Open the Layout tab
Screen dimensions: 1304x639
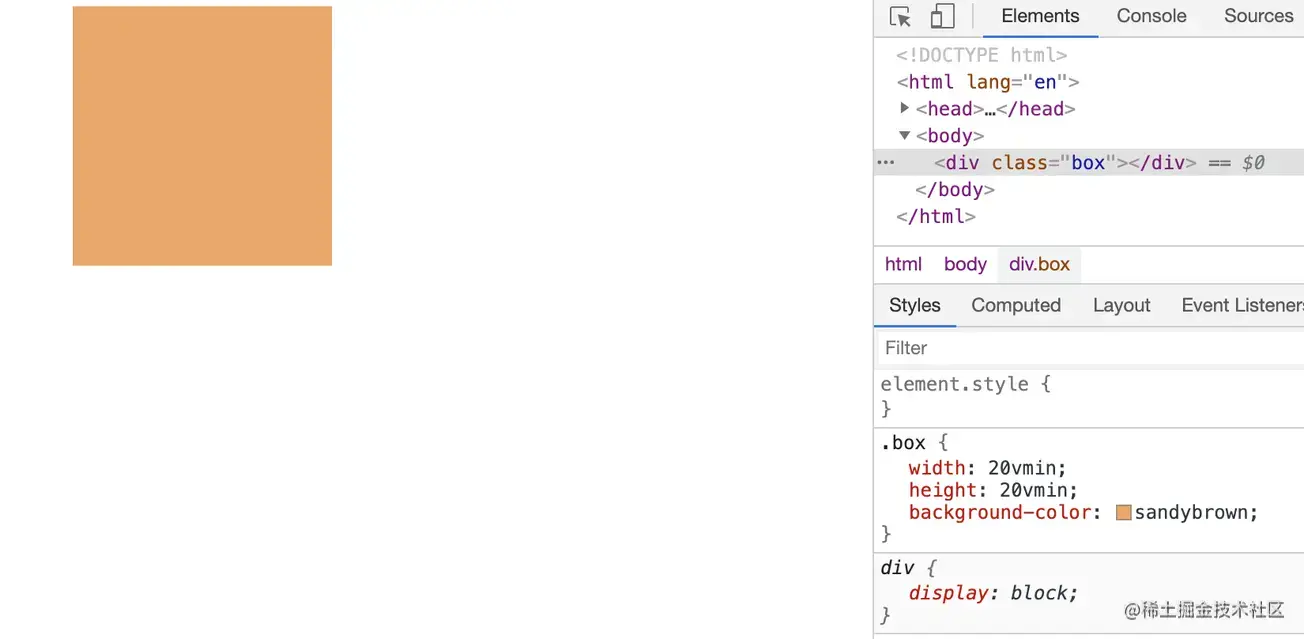1121,305
